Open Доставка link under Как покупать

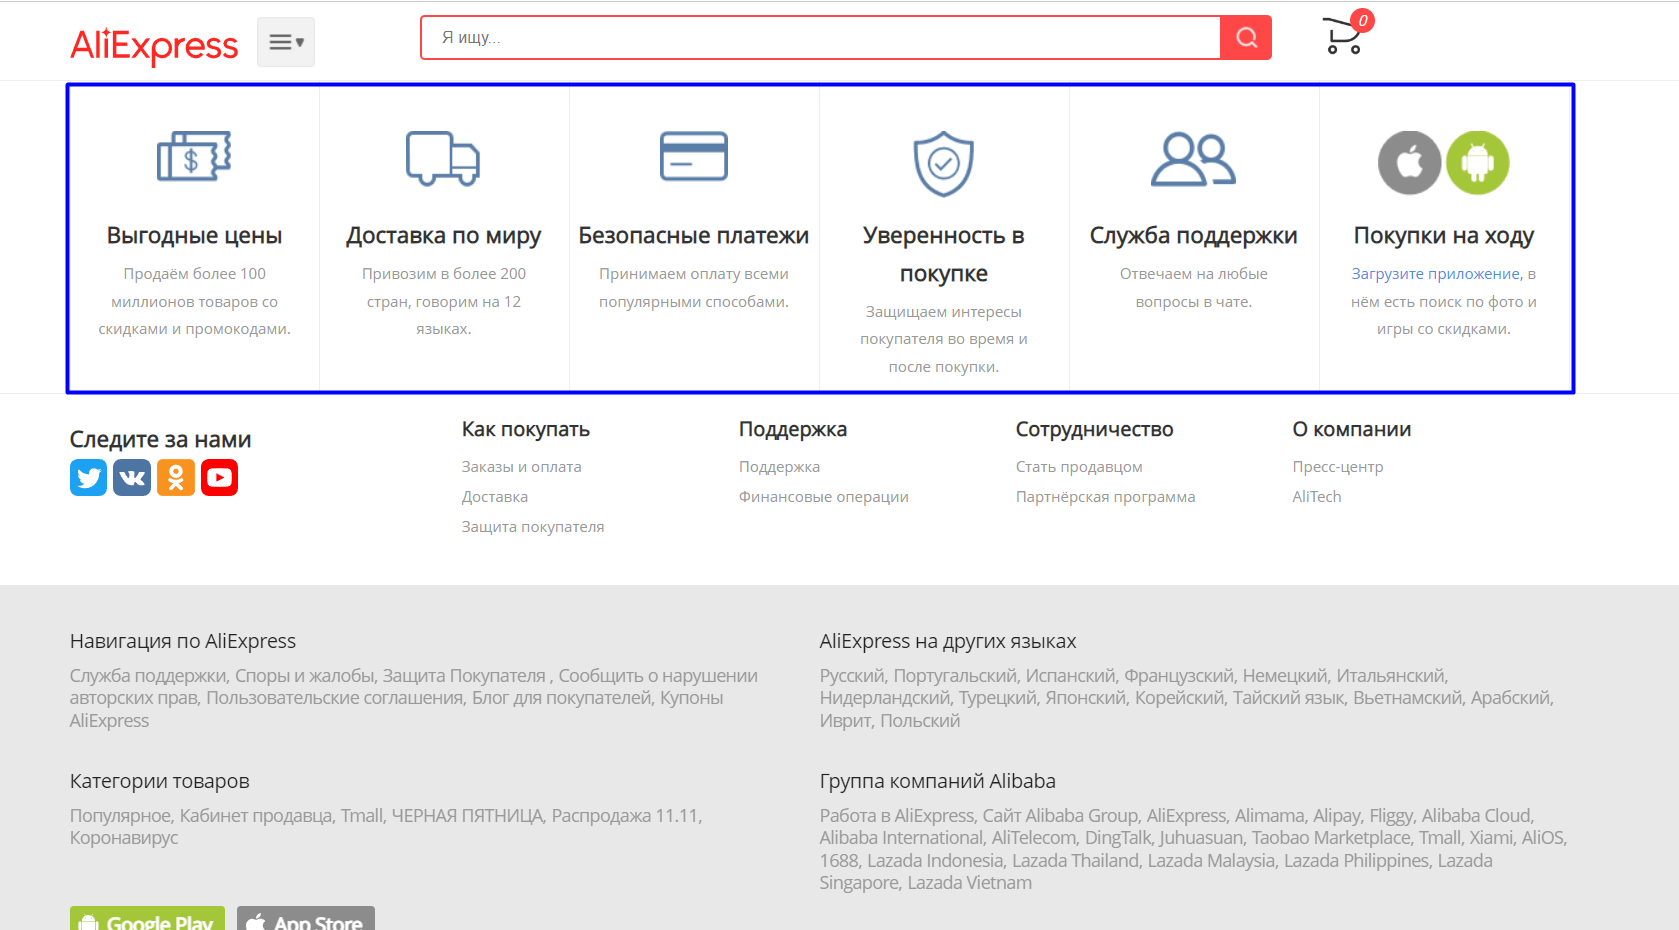point(494,497)
